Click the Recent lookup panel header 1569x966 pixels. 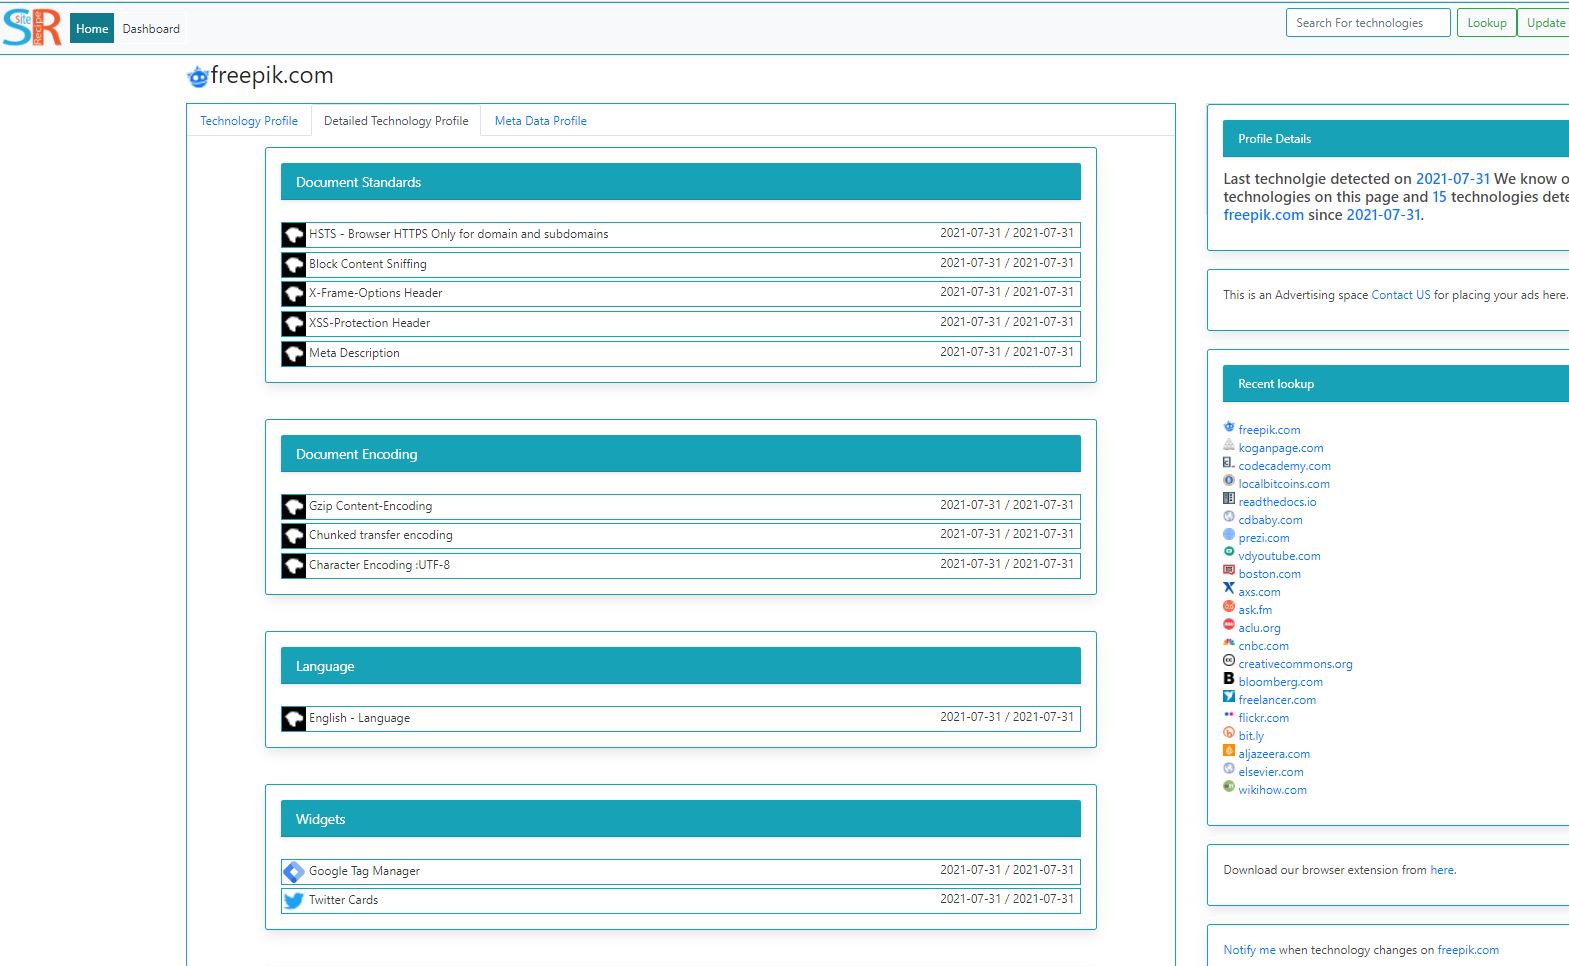tap(1395, 384)
